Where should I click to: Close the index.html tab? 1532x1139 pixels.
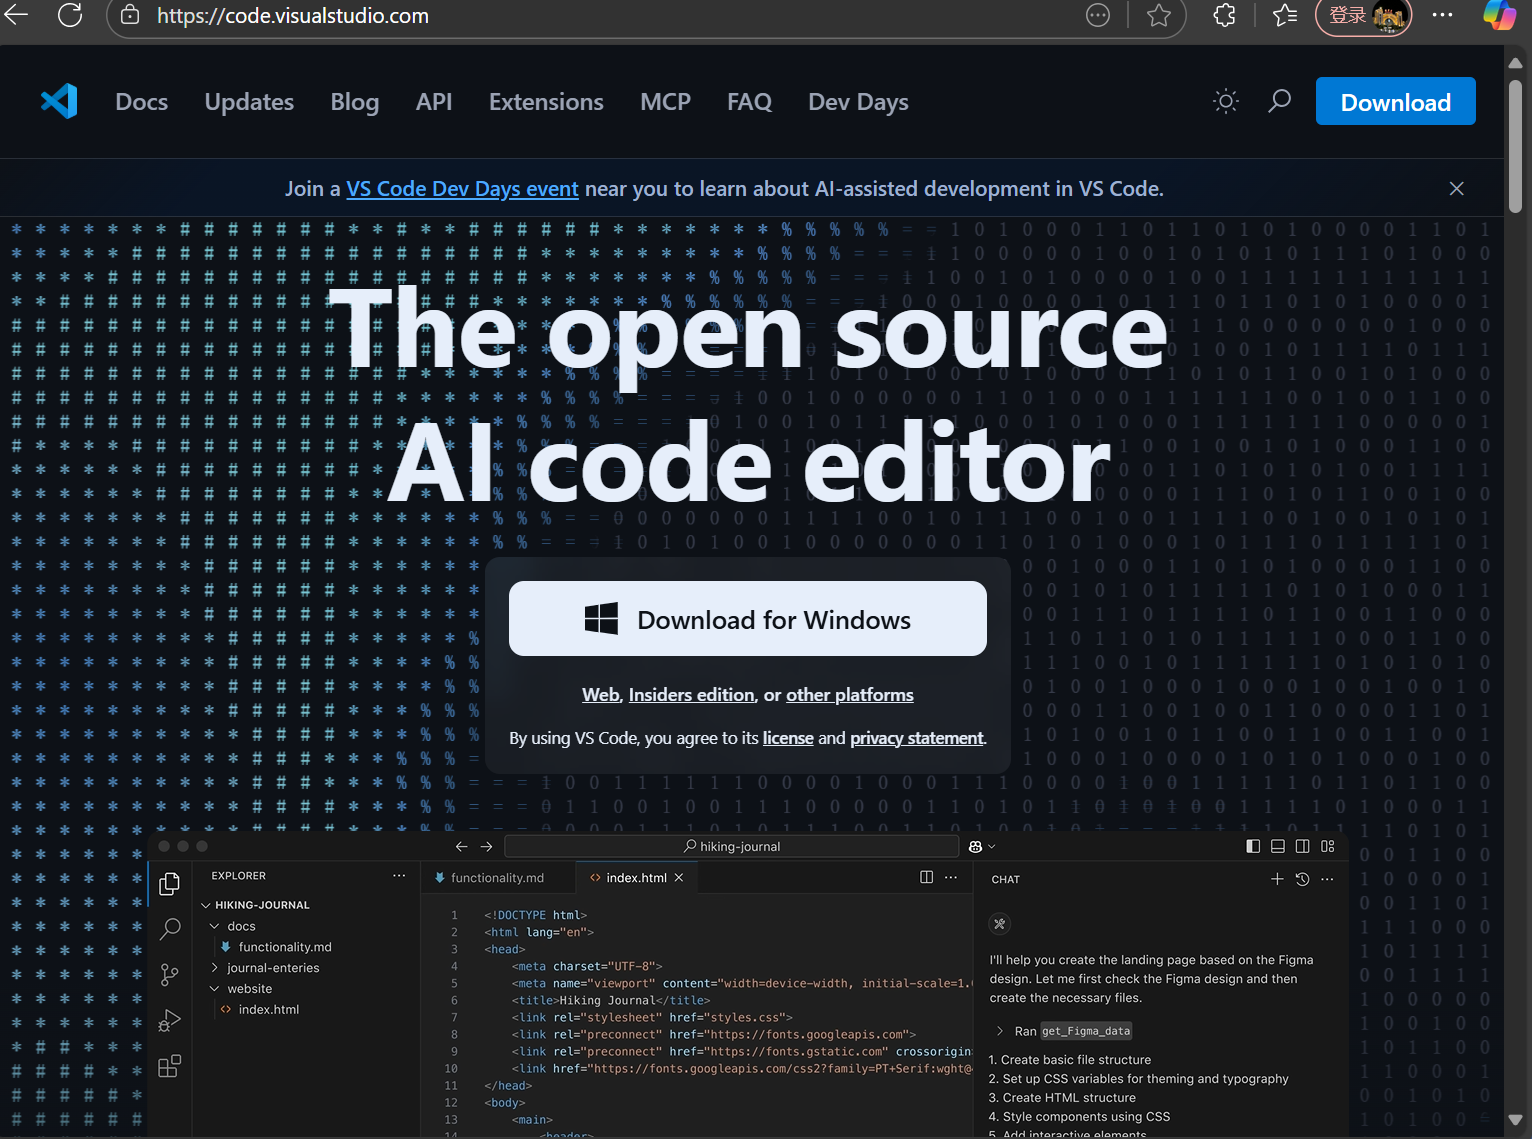[679, 878]
